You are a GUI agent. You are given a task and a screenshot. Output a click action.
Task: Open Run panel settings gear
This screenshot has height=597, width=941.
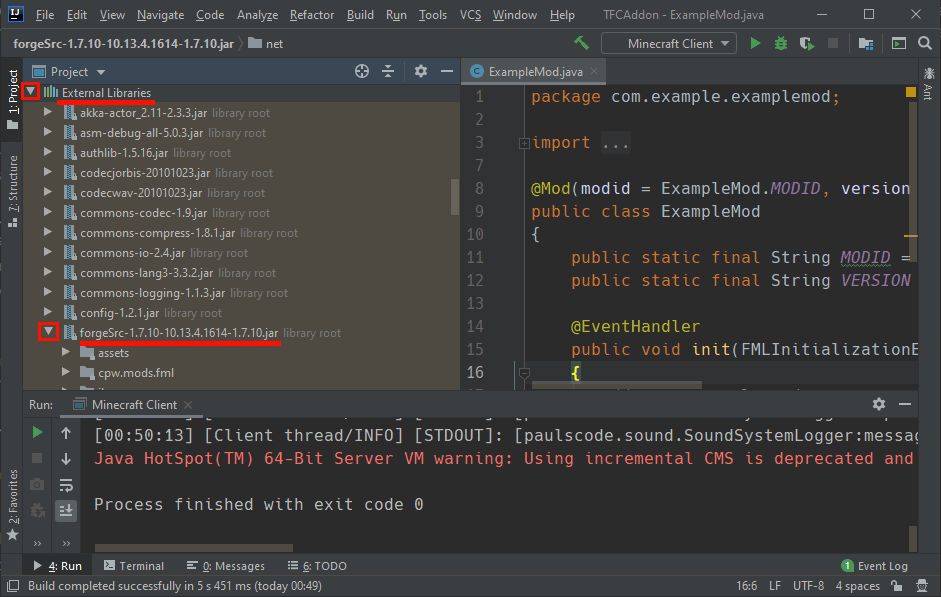coord(879,404)
